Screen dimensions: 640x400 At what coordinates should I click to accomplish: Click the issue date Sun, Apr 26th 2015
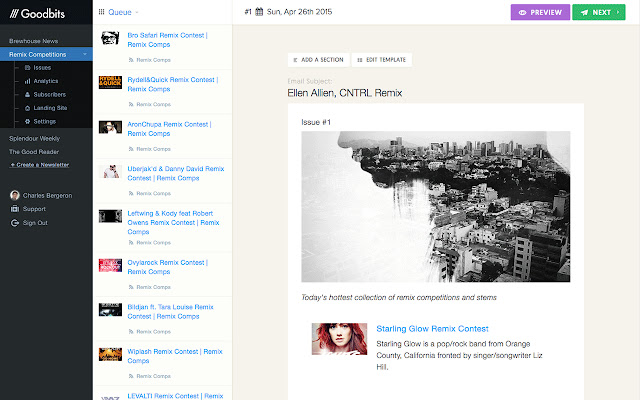[299, 12]
